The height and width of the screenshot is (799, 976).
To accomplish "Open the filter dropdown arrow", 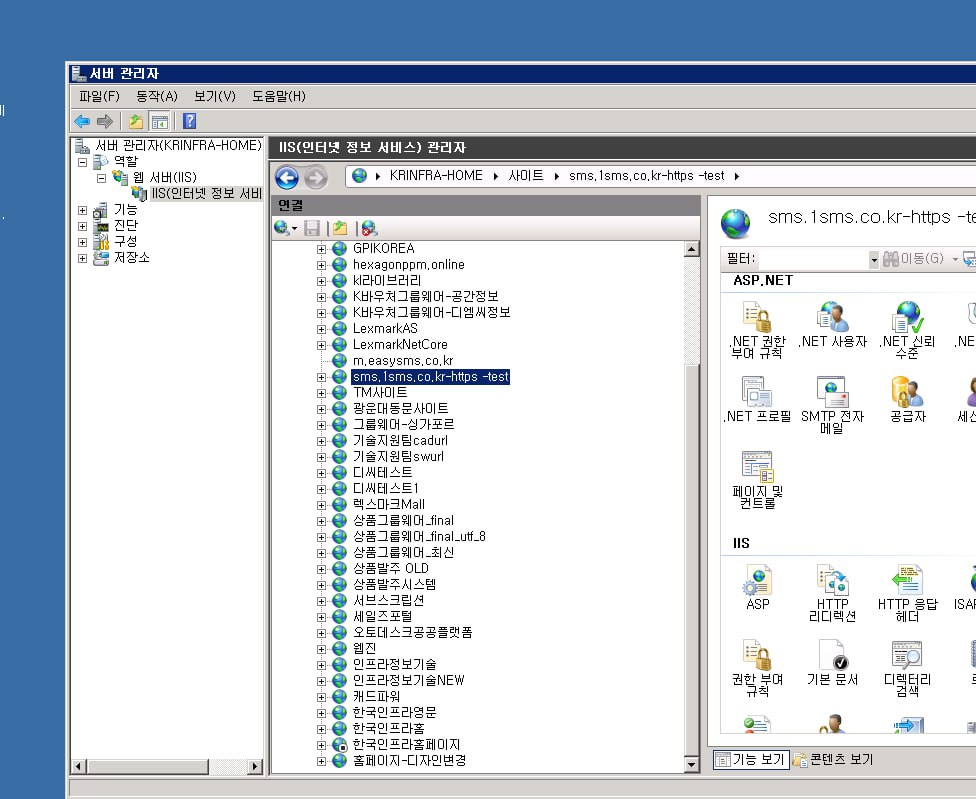I will pos(874,259).
